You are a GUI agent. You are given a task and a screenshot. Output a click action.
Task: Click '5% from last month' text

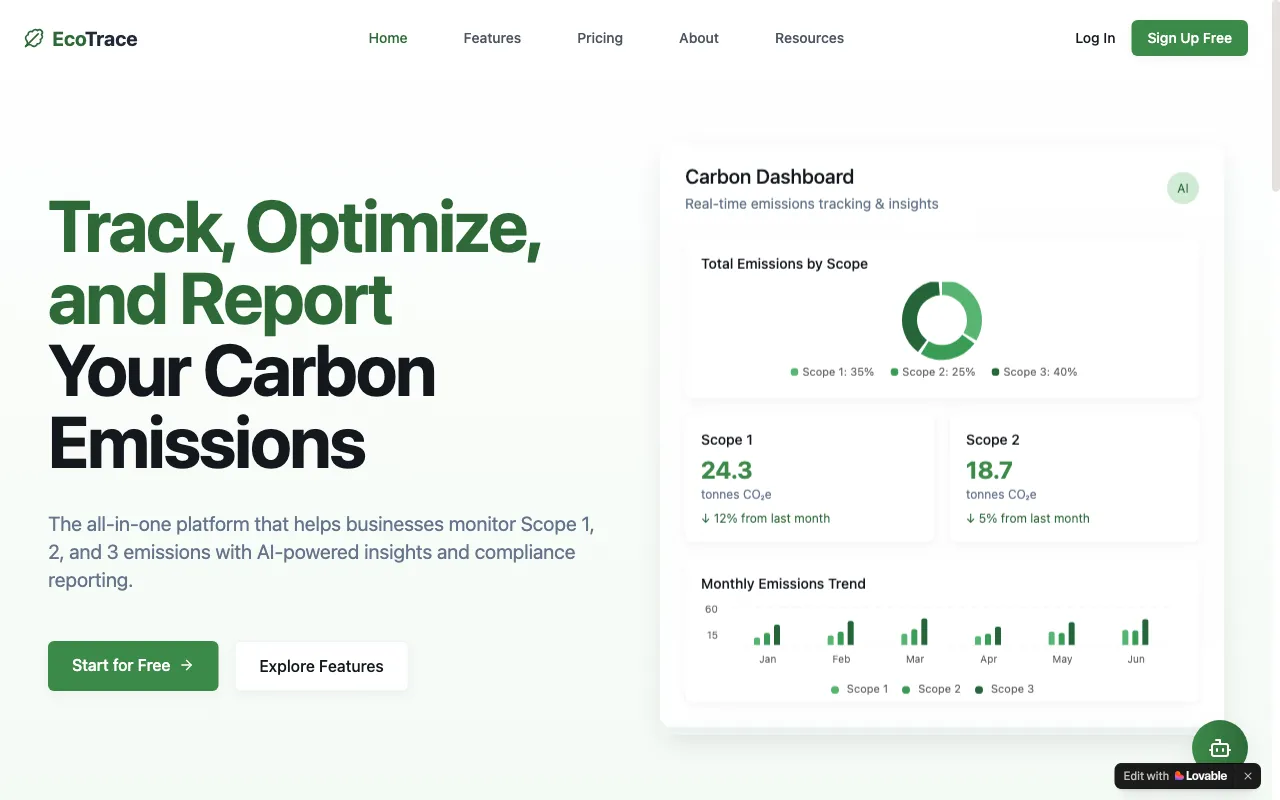click(1034, 518)
